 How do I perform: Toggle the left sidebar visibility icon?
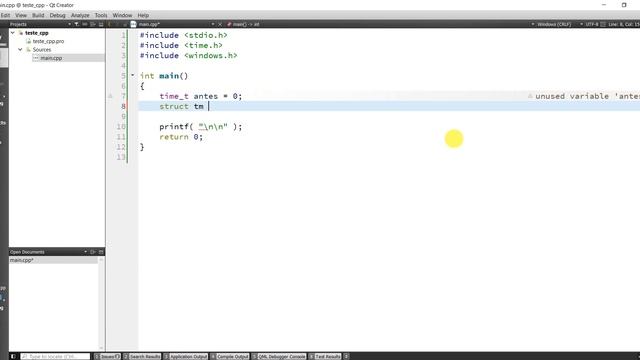click(x=13, y=356)
